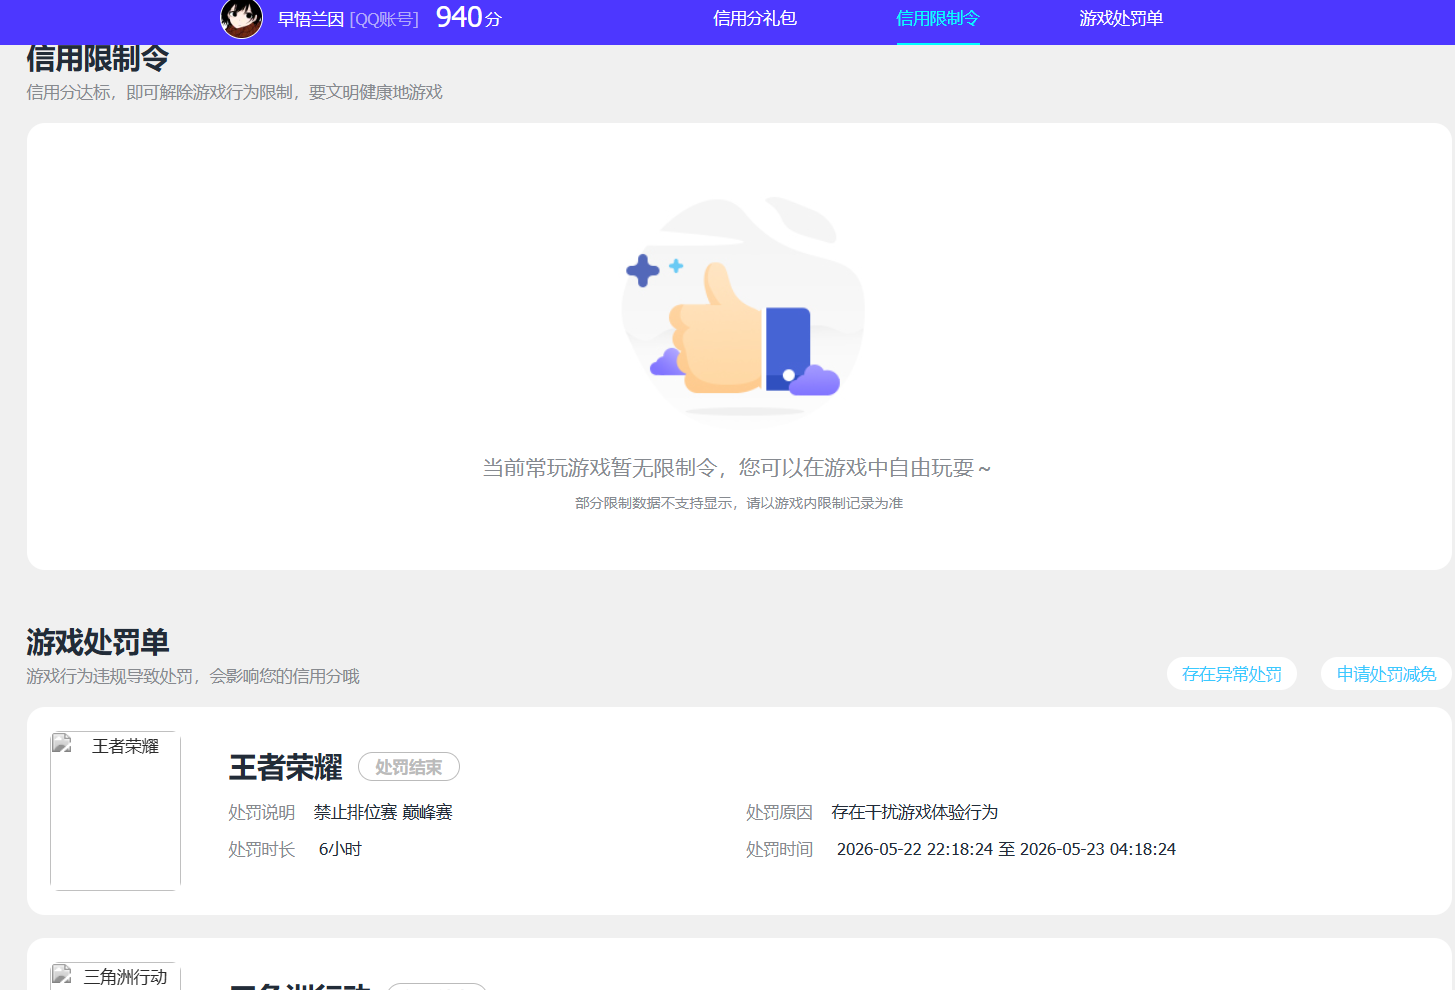1455x990 pixels.
Task: Click the 处罚时间 field label
Action: (779, 849)
